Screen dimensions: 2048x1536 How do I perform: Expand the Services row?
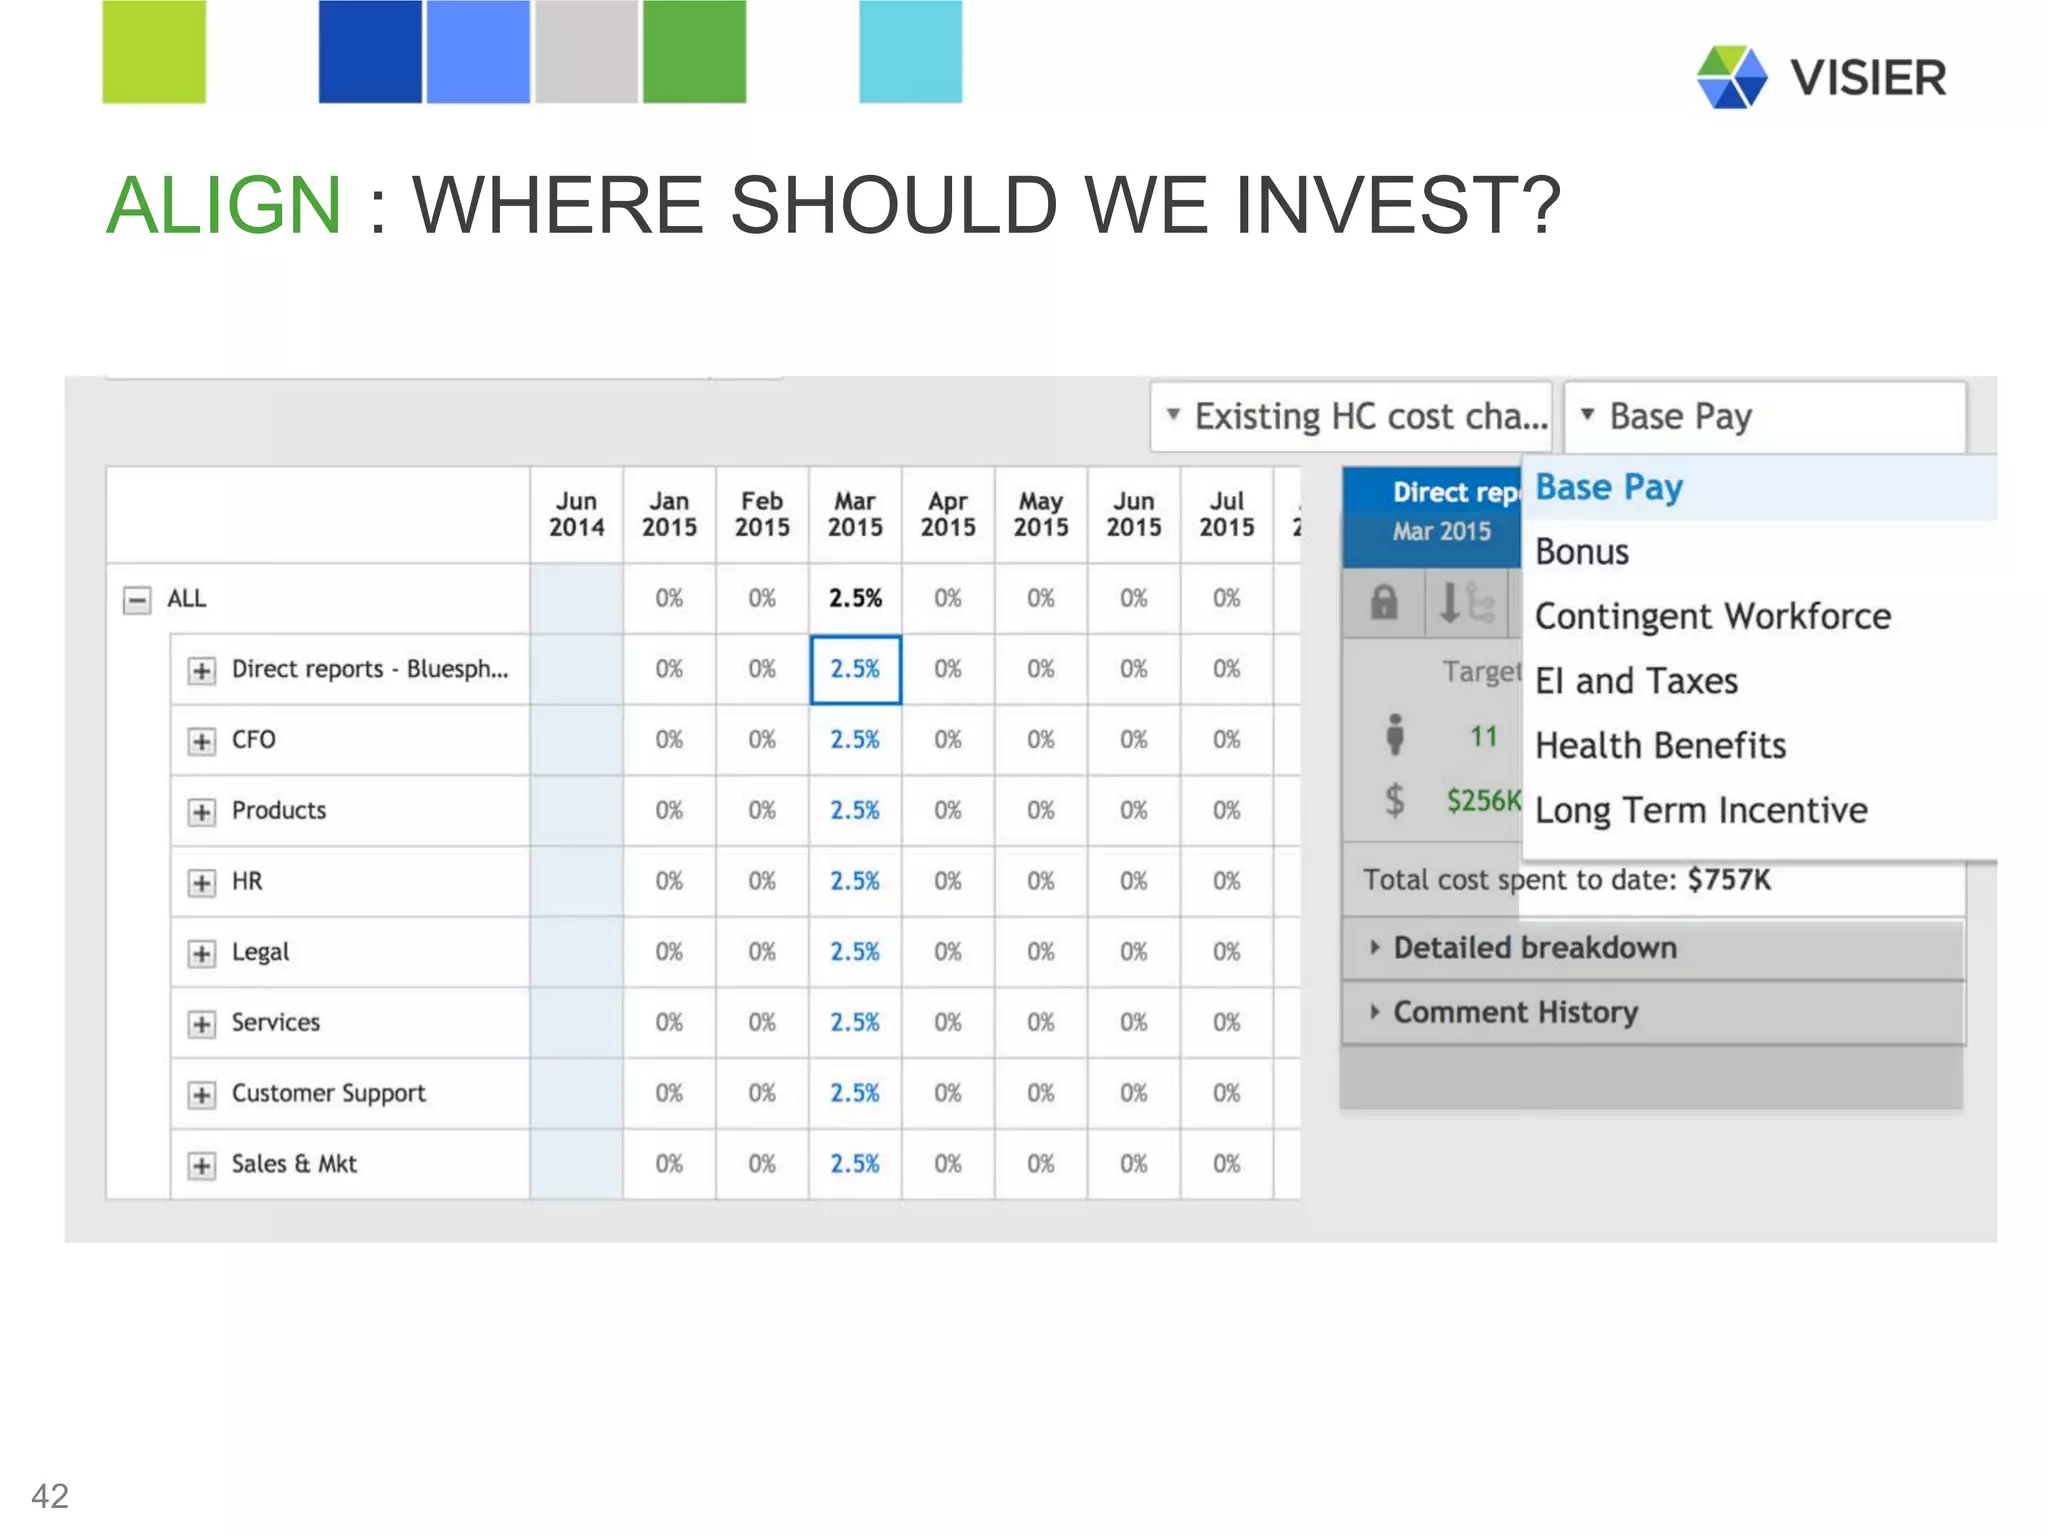click(202, 1024)
